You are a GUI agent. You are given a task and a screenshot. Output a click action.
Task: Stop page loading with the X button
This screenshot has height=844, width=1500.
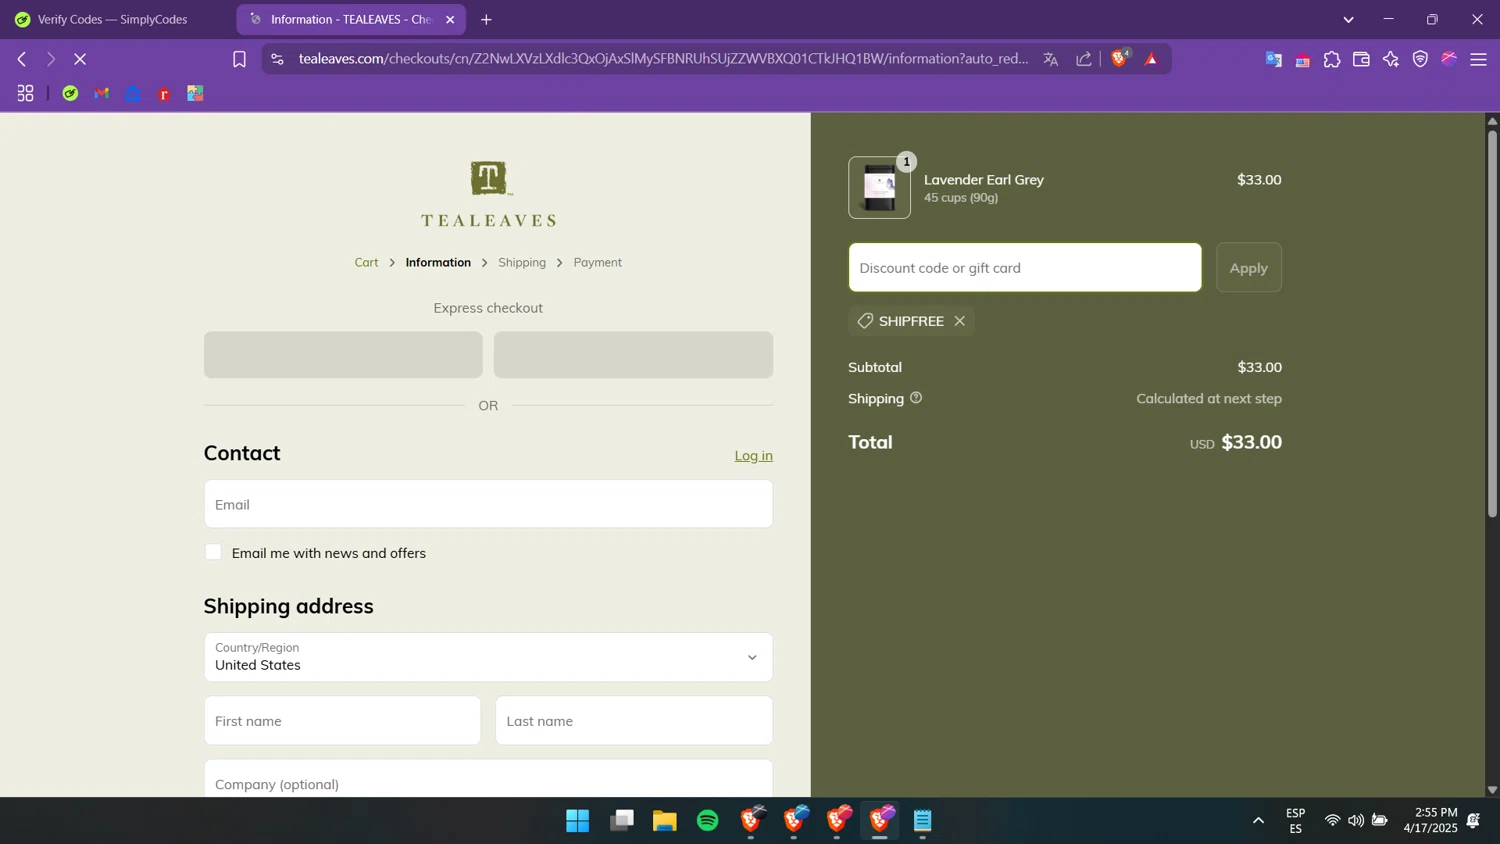pyautogui.click(x=80, y=59)
